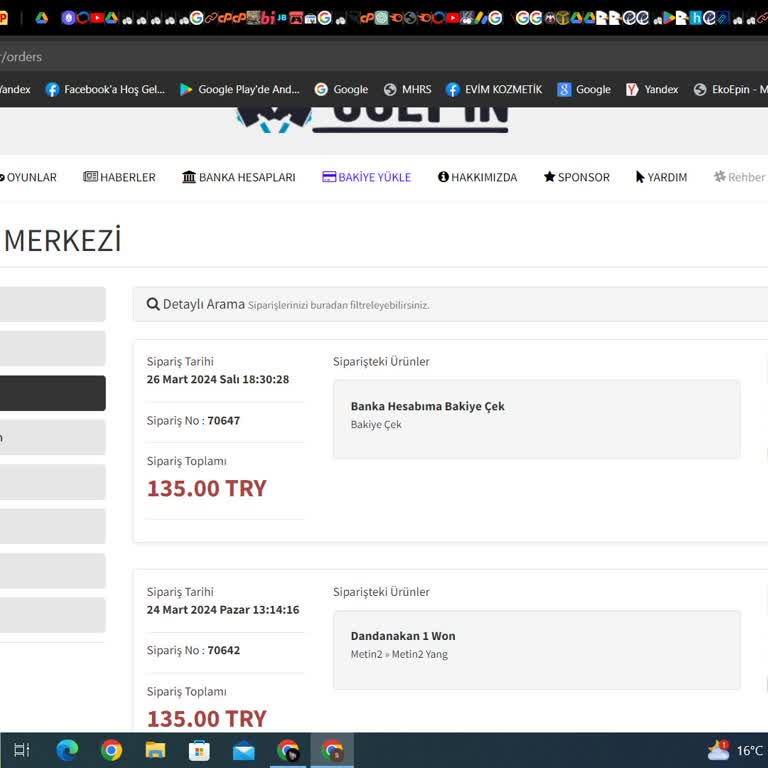The height and width of the screenshot is (768, 768).
Task: Open the Rehber menu item
Action: point(740,177)
